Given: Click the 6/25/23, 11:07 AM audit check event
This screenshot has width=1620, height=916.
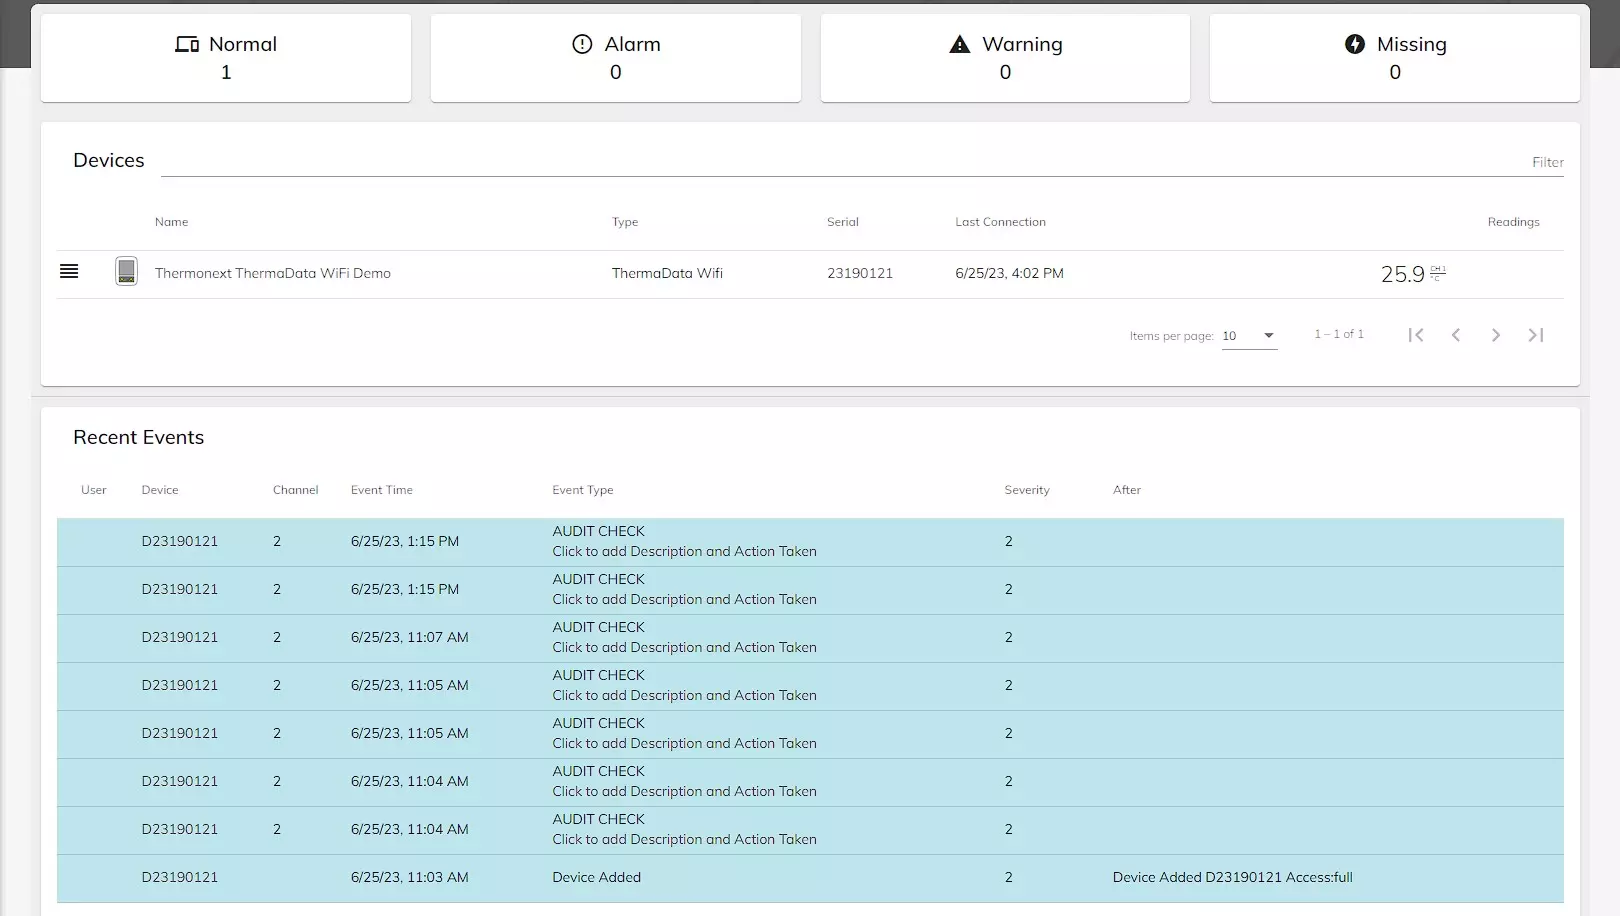Looking at the screenshot, I should (810, 638).
